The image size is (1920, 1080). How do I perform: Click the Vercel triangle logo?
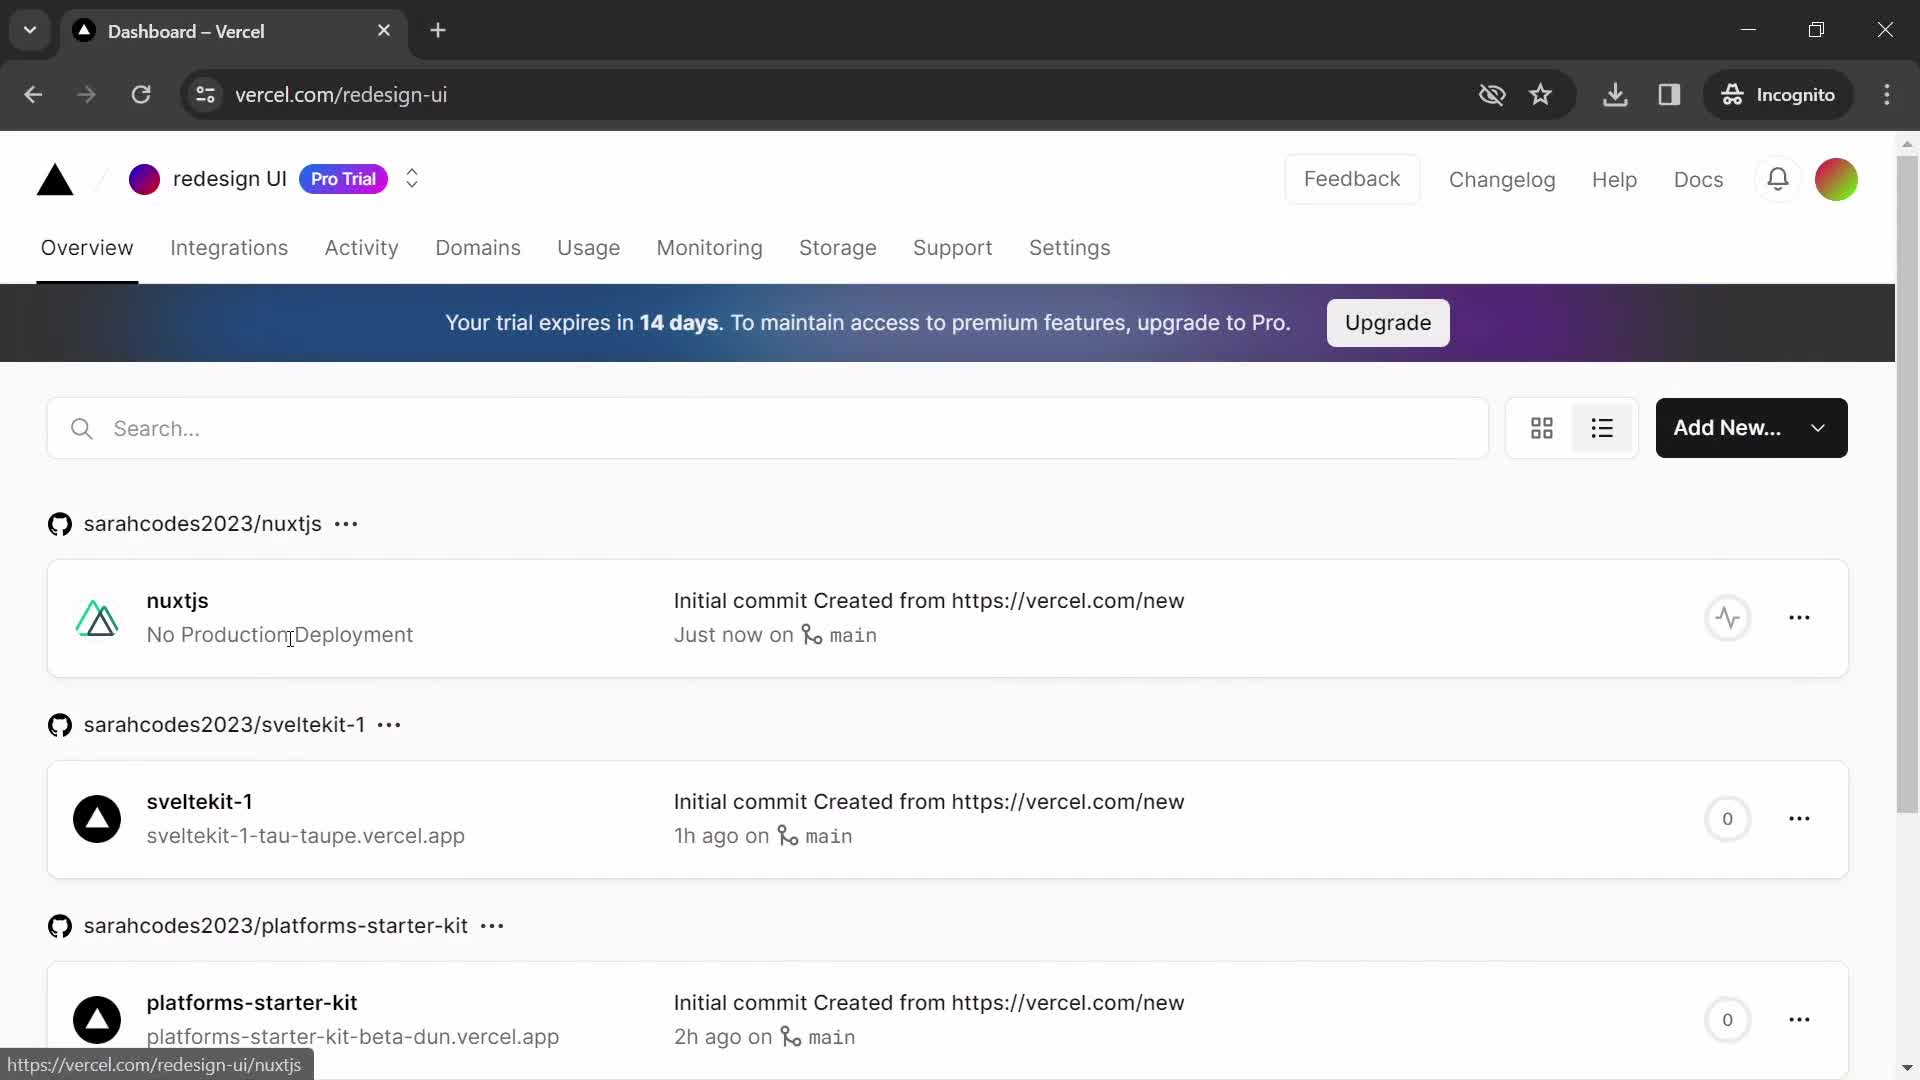(55, 180)
